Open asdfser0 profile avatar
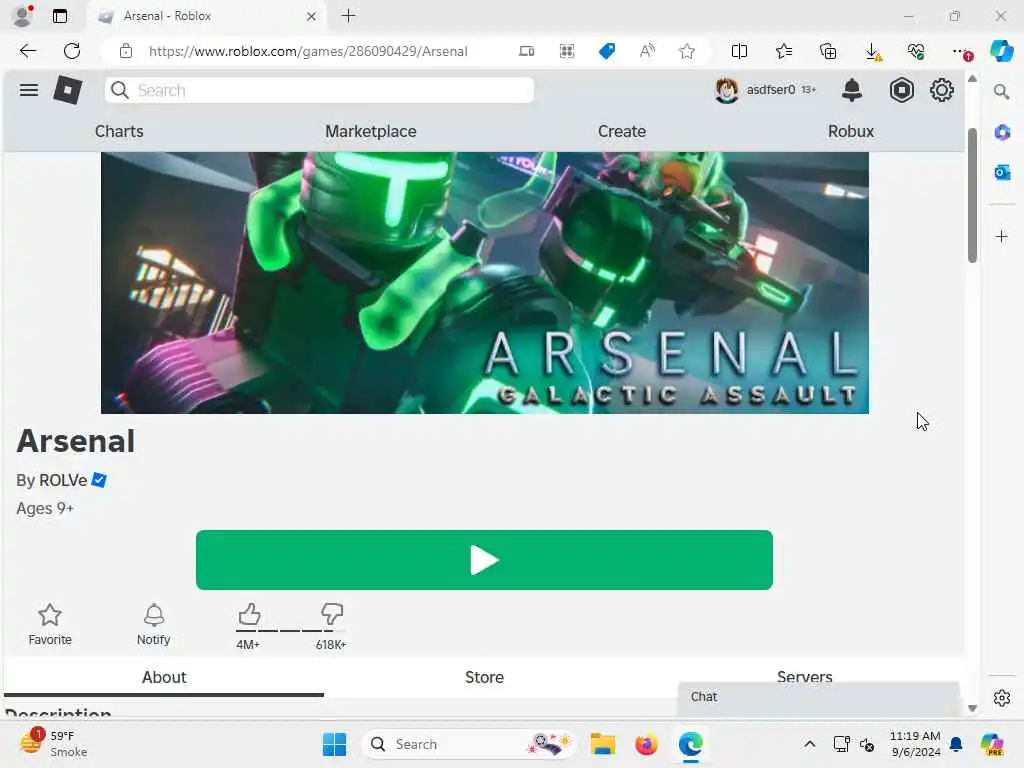Image resolution: width=1024 pixels, height=768 pixels. click(726, 90)
